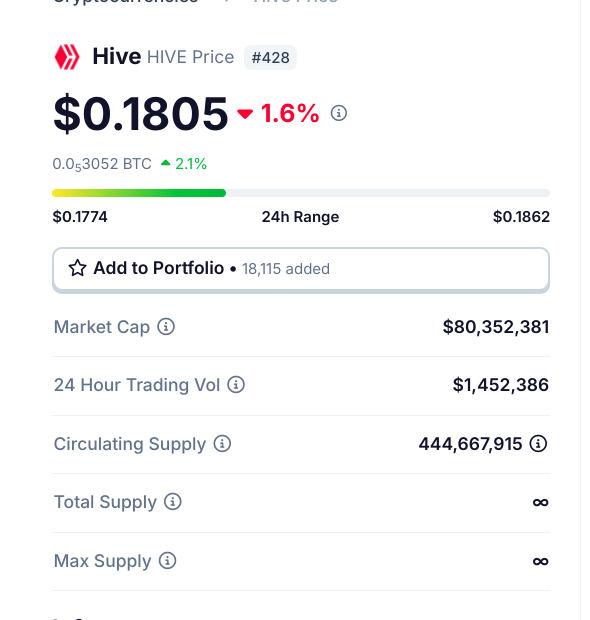Click Market Cap info icon
Image resolution: width=590 pixels, height=620 pixels.
tap(166, 327)
